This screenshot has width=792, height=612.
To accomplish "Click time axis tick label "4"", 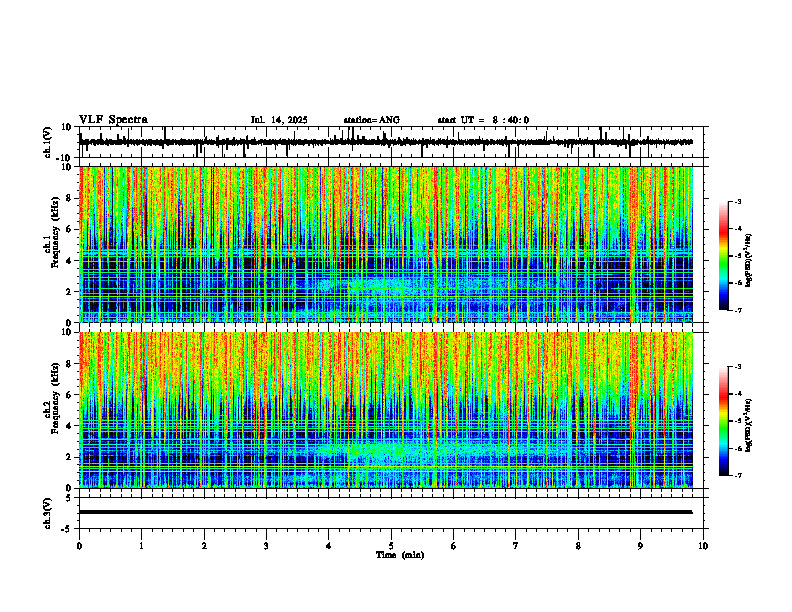I will point(329,546).
